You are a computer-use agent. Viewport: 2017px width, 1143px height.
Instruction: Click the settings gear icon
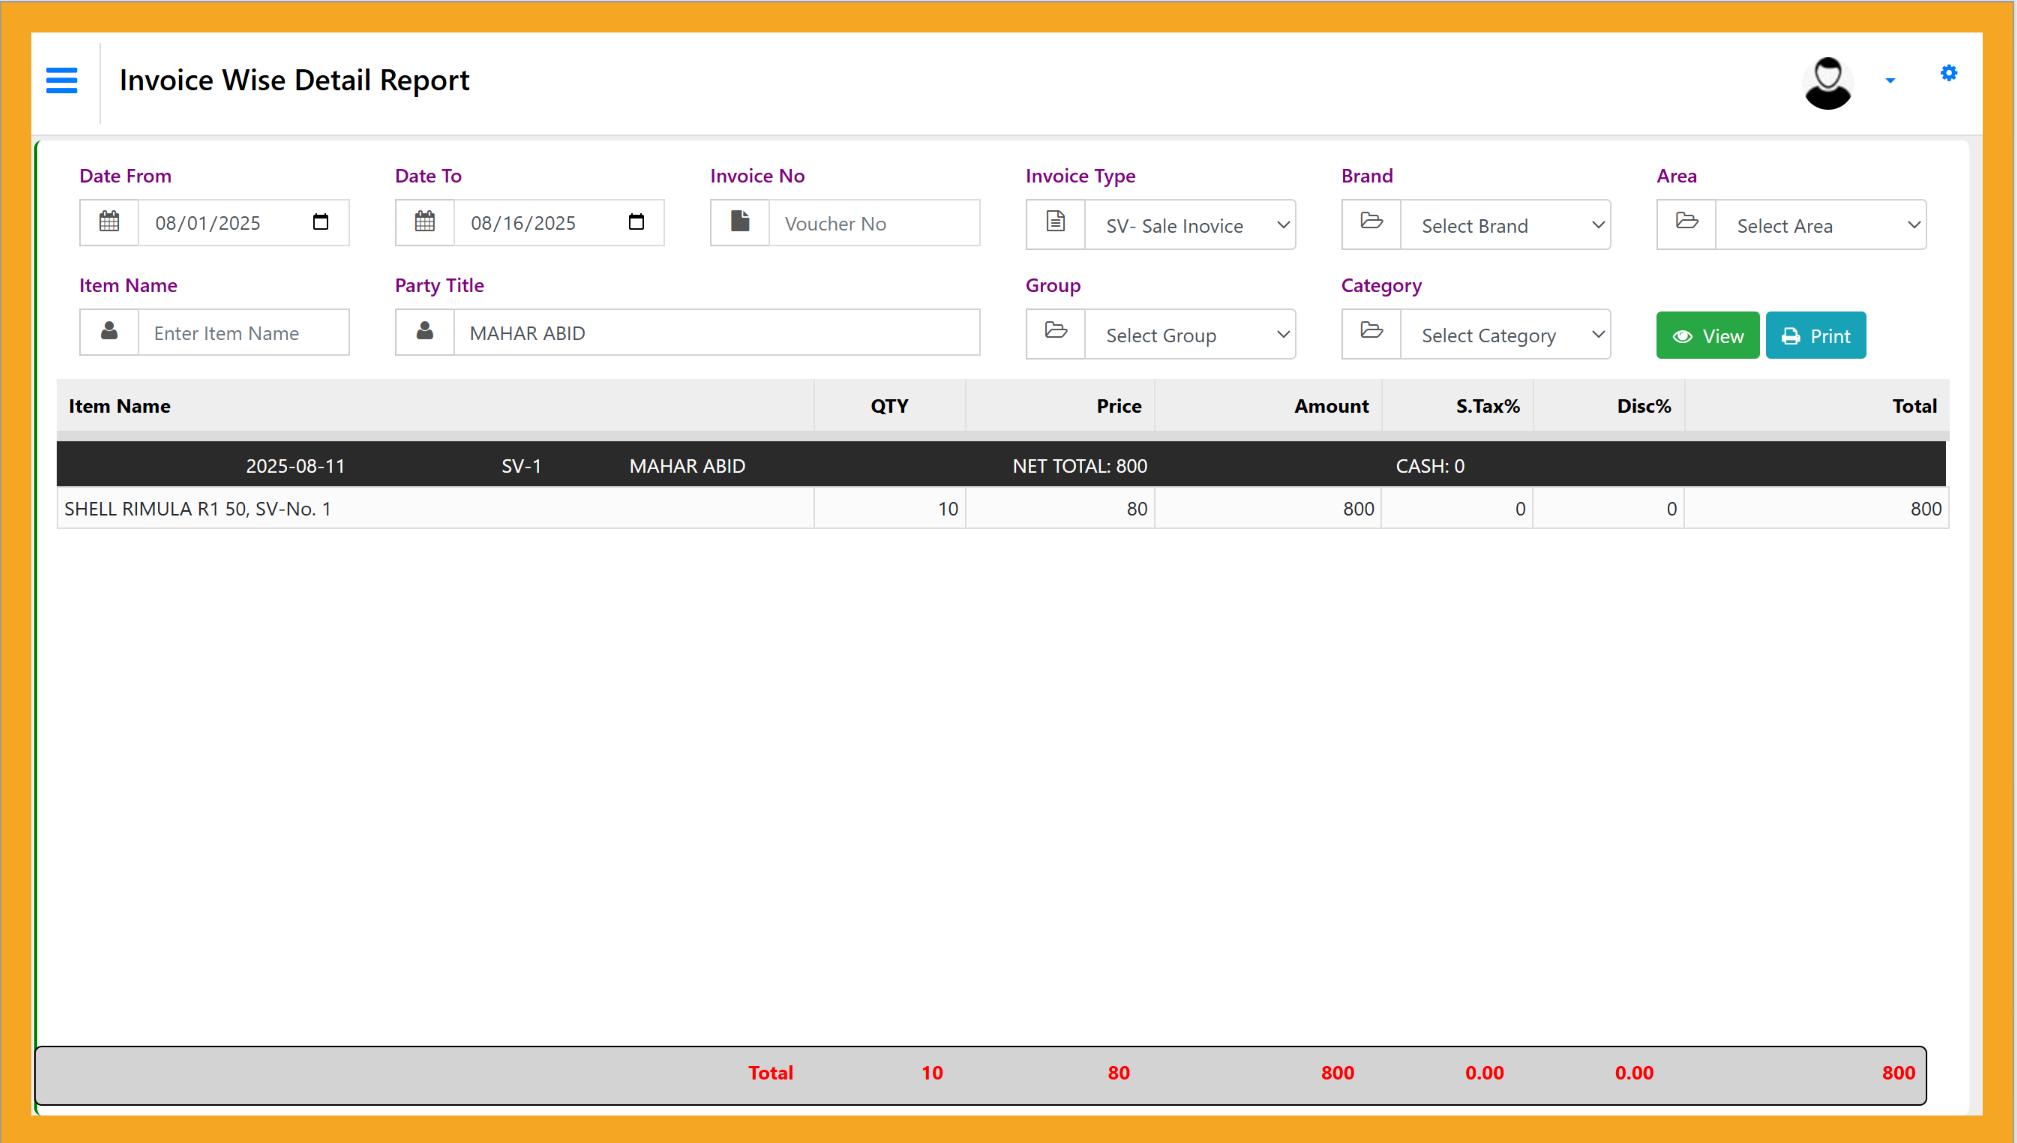click(x=1948, y=72)
